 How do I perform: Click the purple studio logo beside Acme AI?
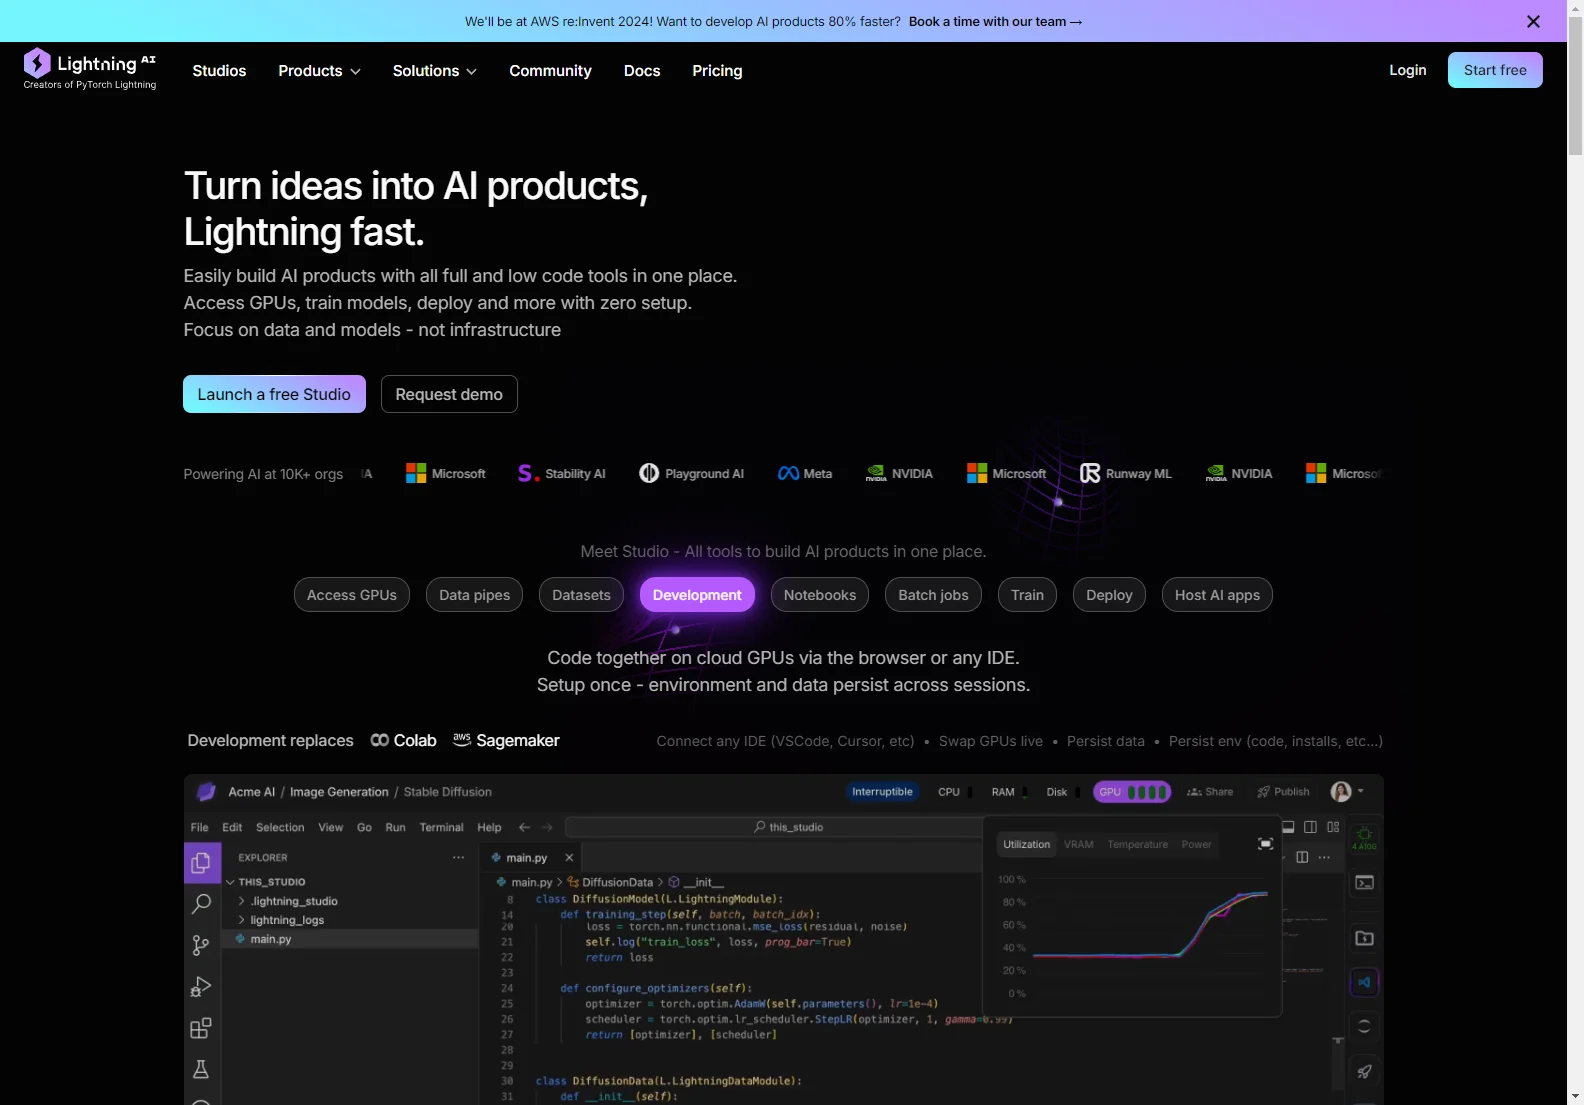coord(206,792)
